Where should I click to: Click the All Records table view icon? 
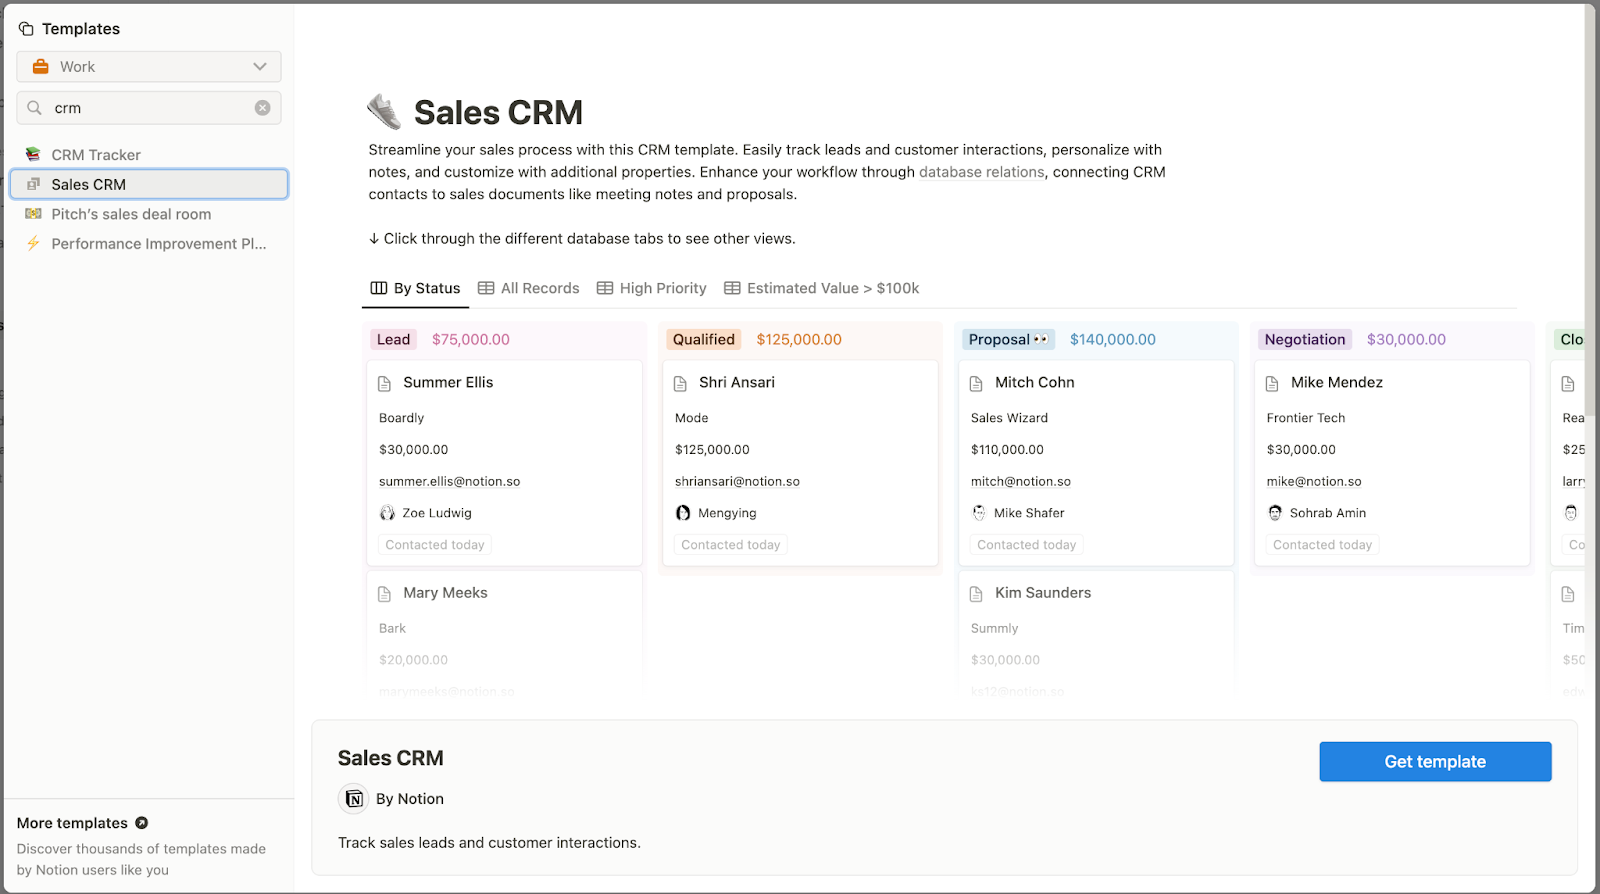pos(486,288)
